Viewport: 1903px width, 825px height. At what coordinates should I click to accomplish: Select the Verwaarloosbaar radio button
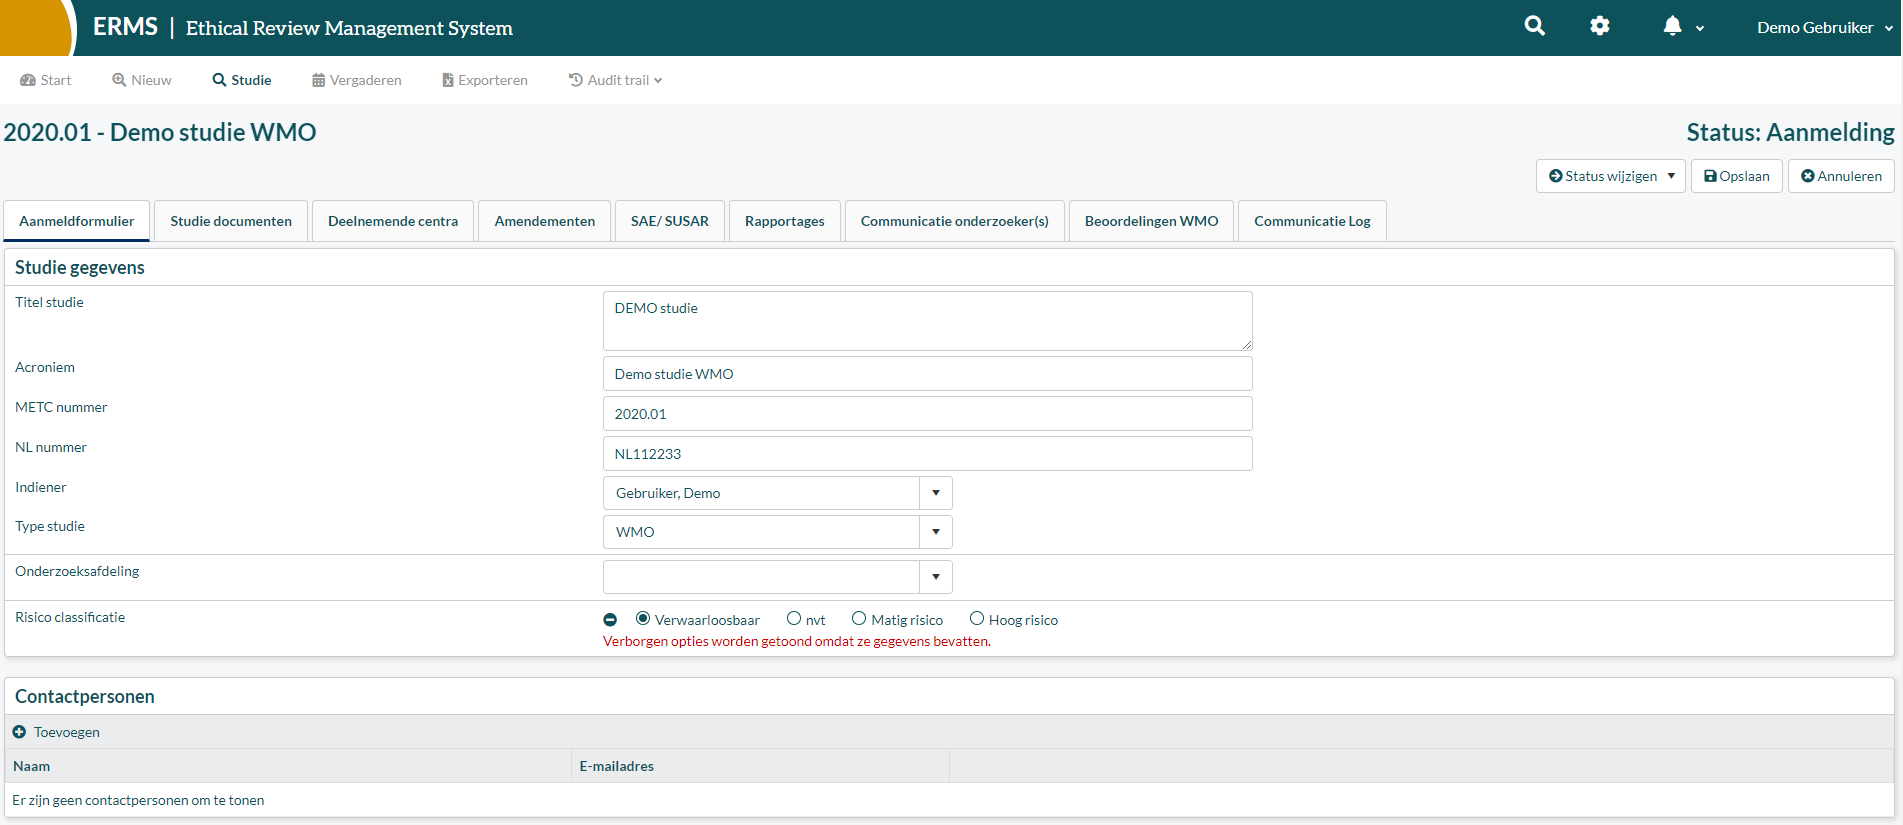(643, 619)
